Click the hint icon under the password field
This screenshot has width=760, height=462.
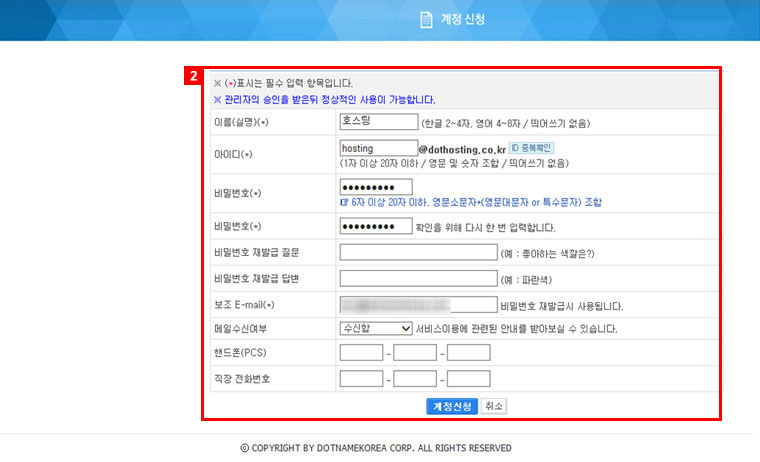[345, 202]
